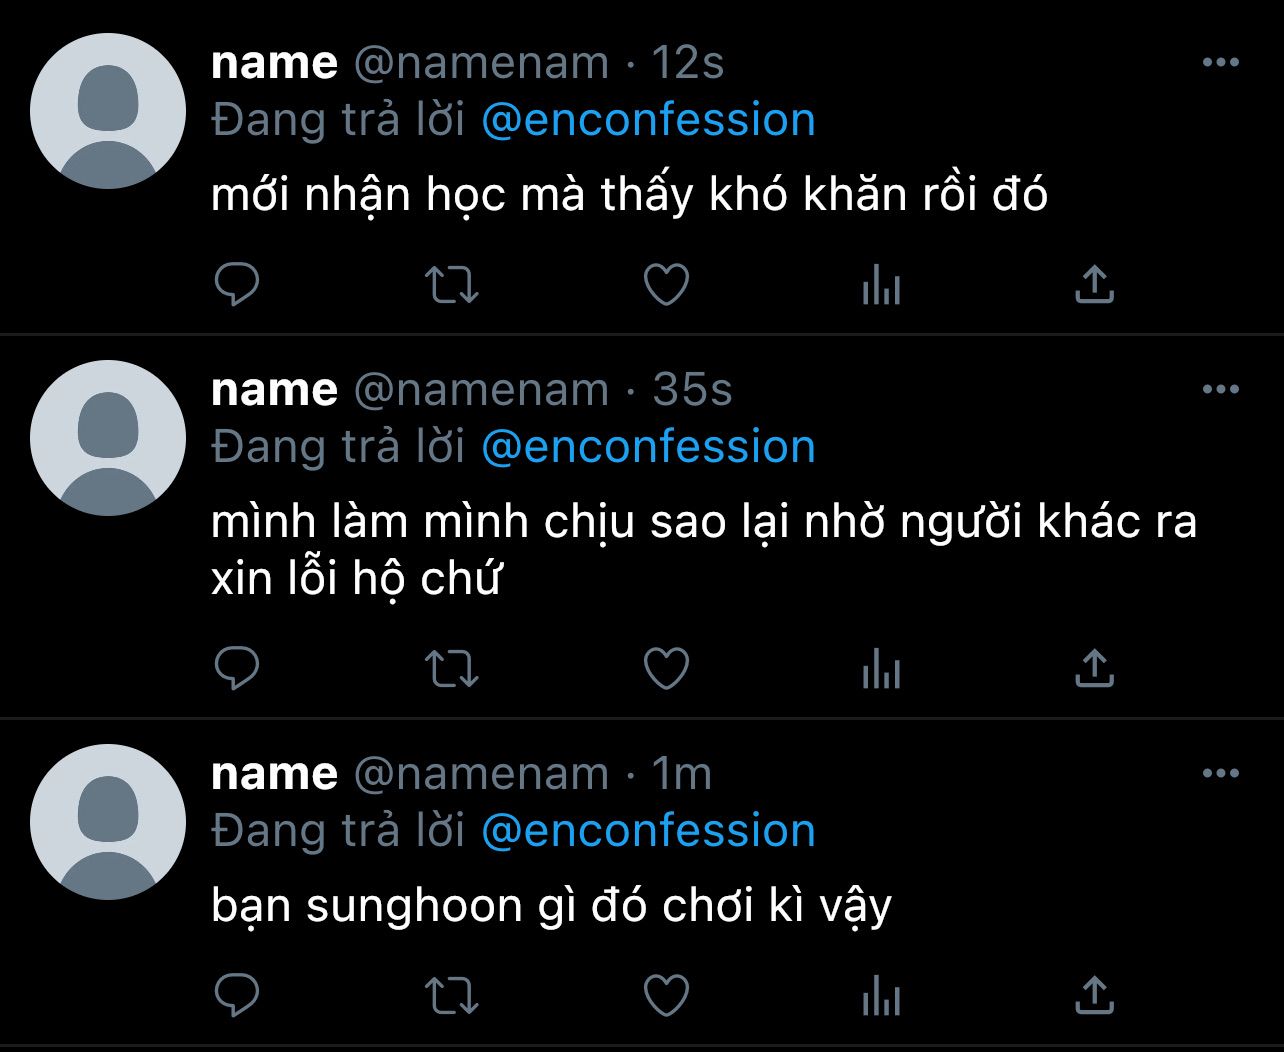Image resolution: width=1284 pixels, height=1052 pixels.
Task: Open @enconfession link in 12s tweet
Action: [648, 120]
